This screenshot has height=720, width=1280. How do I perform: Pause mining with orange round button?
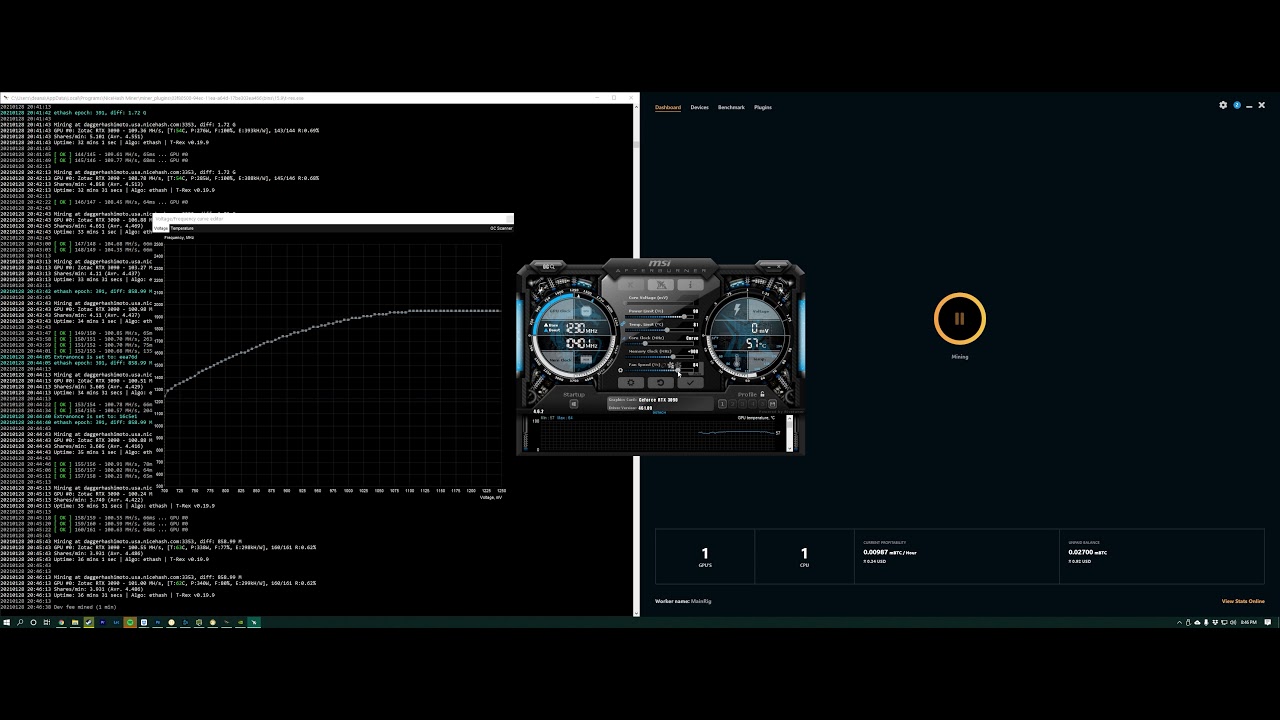click(960, 319)
